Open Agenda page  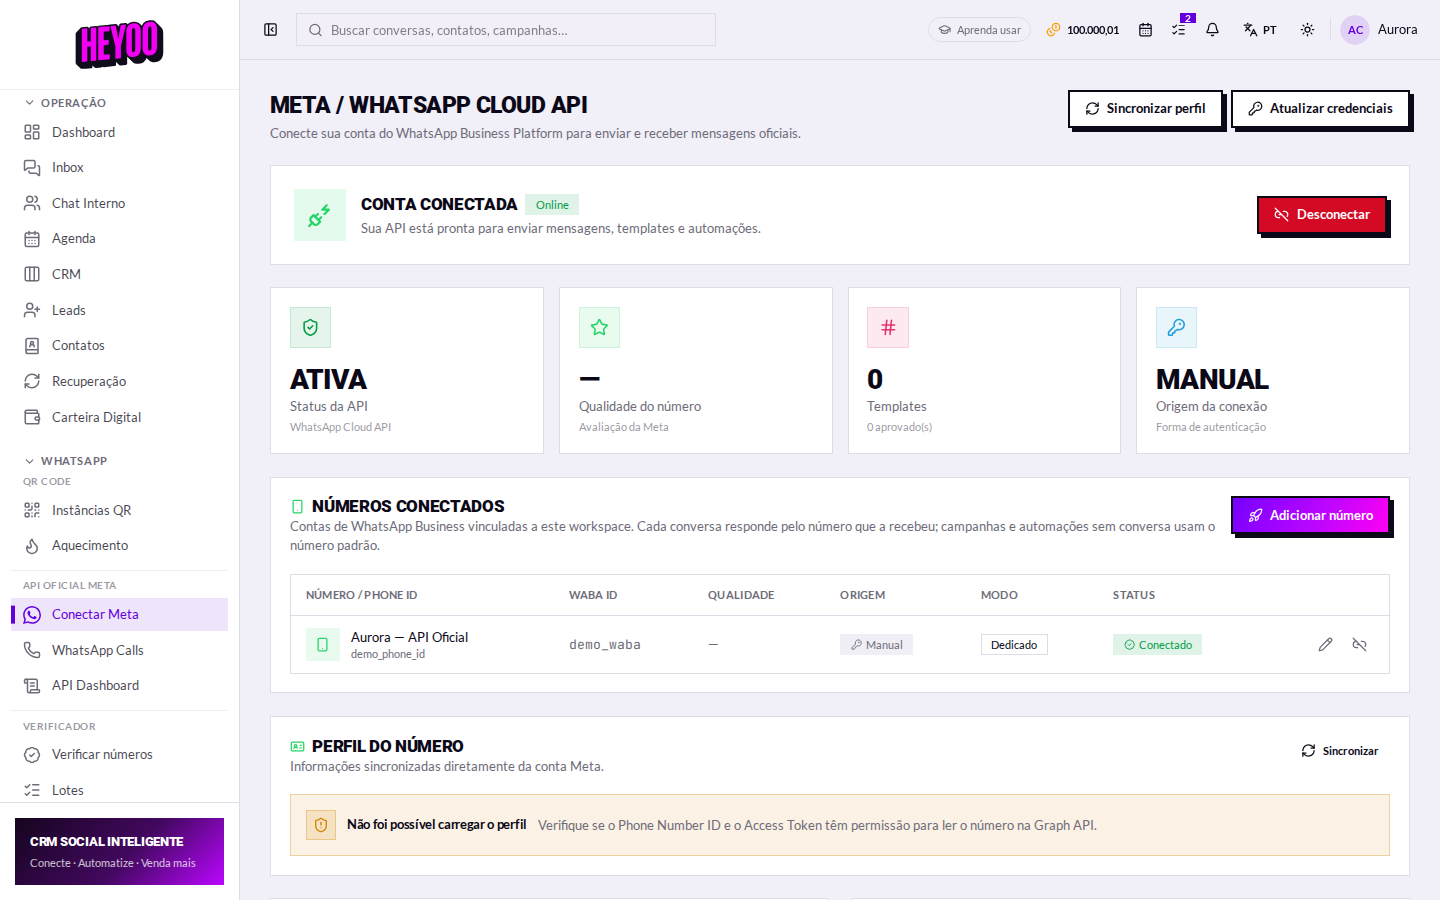[x=119, y=239]
